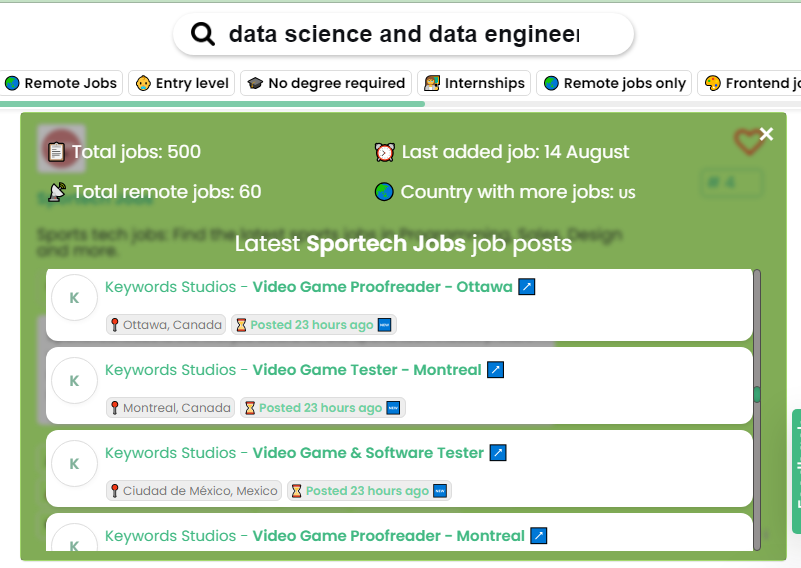Viewport: 801px width, 568px height.
Task: Click the Ciudad de México location tag
Action: click(x=194, y=491)
